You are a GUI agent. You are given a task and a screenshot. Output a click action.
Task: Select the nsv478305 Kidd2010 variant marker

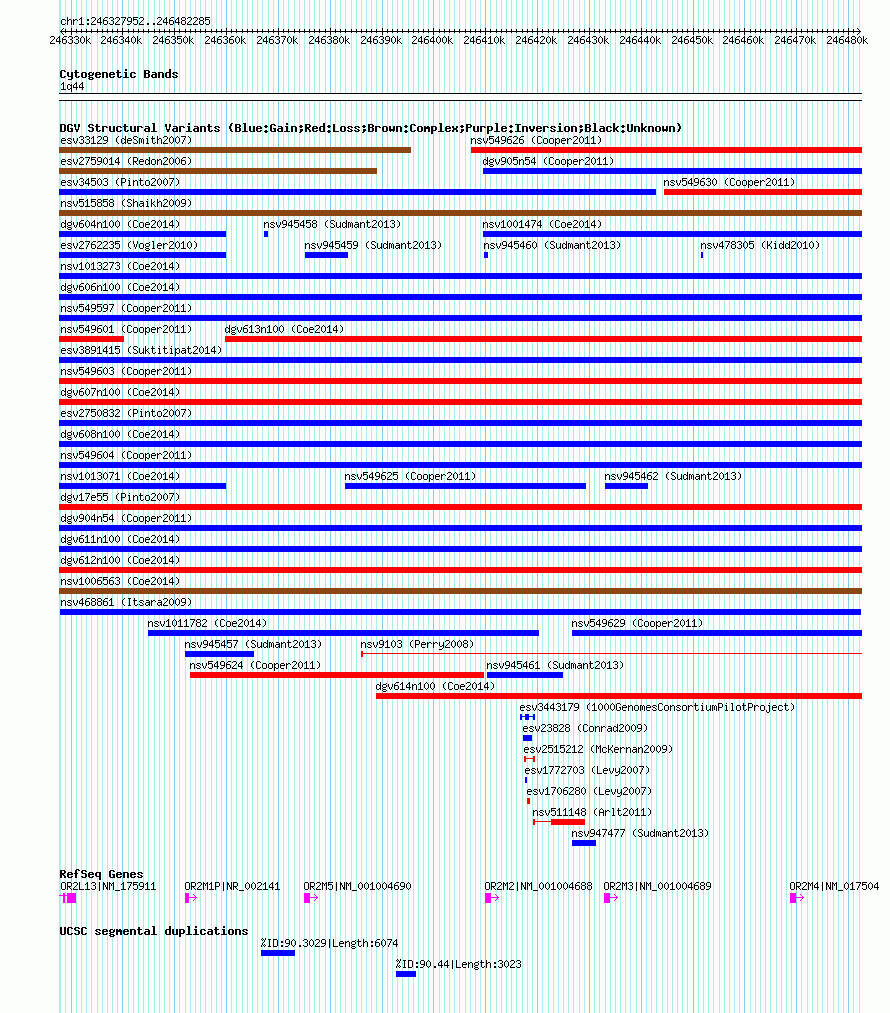tap(702, 255)
